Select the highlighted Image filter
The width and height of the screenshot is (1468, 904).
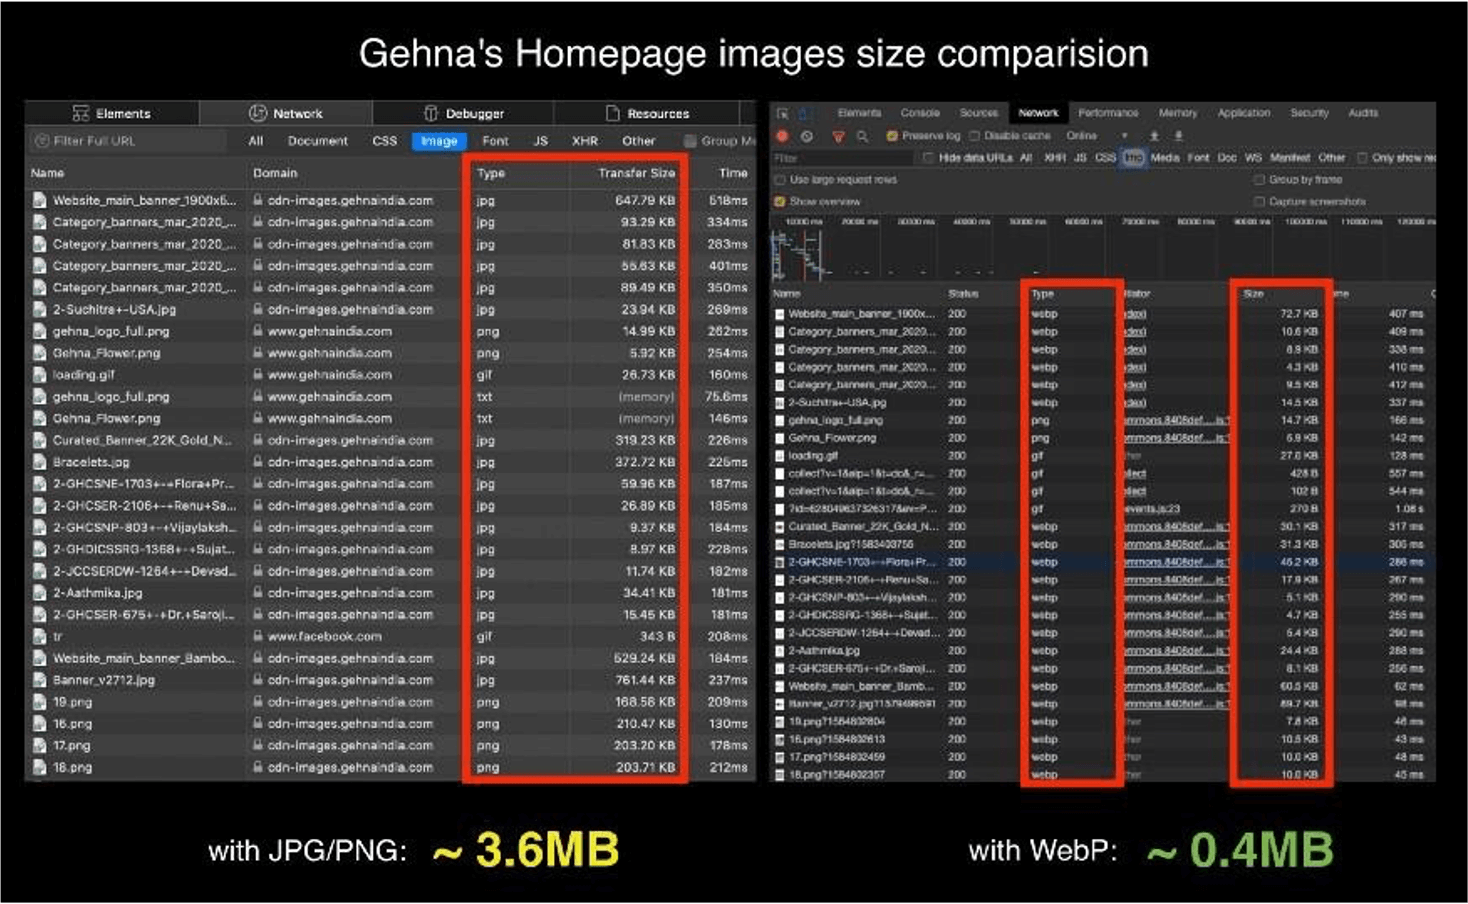(x=439, y=141)
